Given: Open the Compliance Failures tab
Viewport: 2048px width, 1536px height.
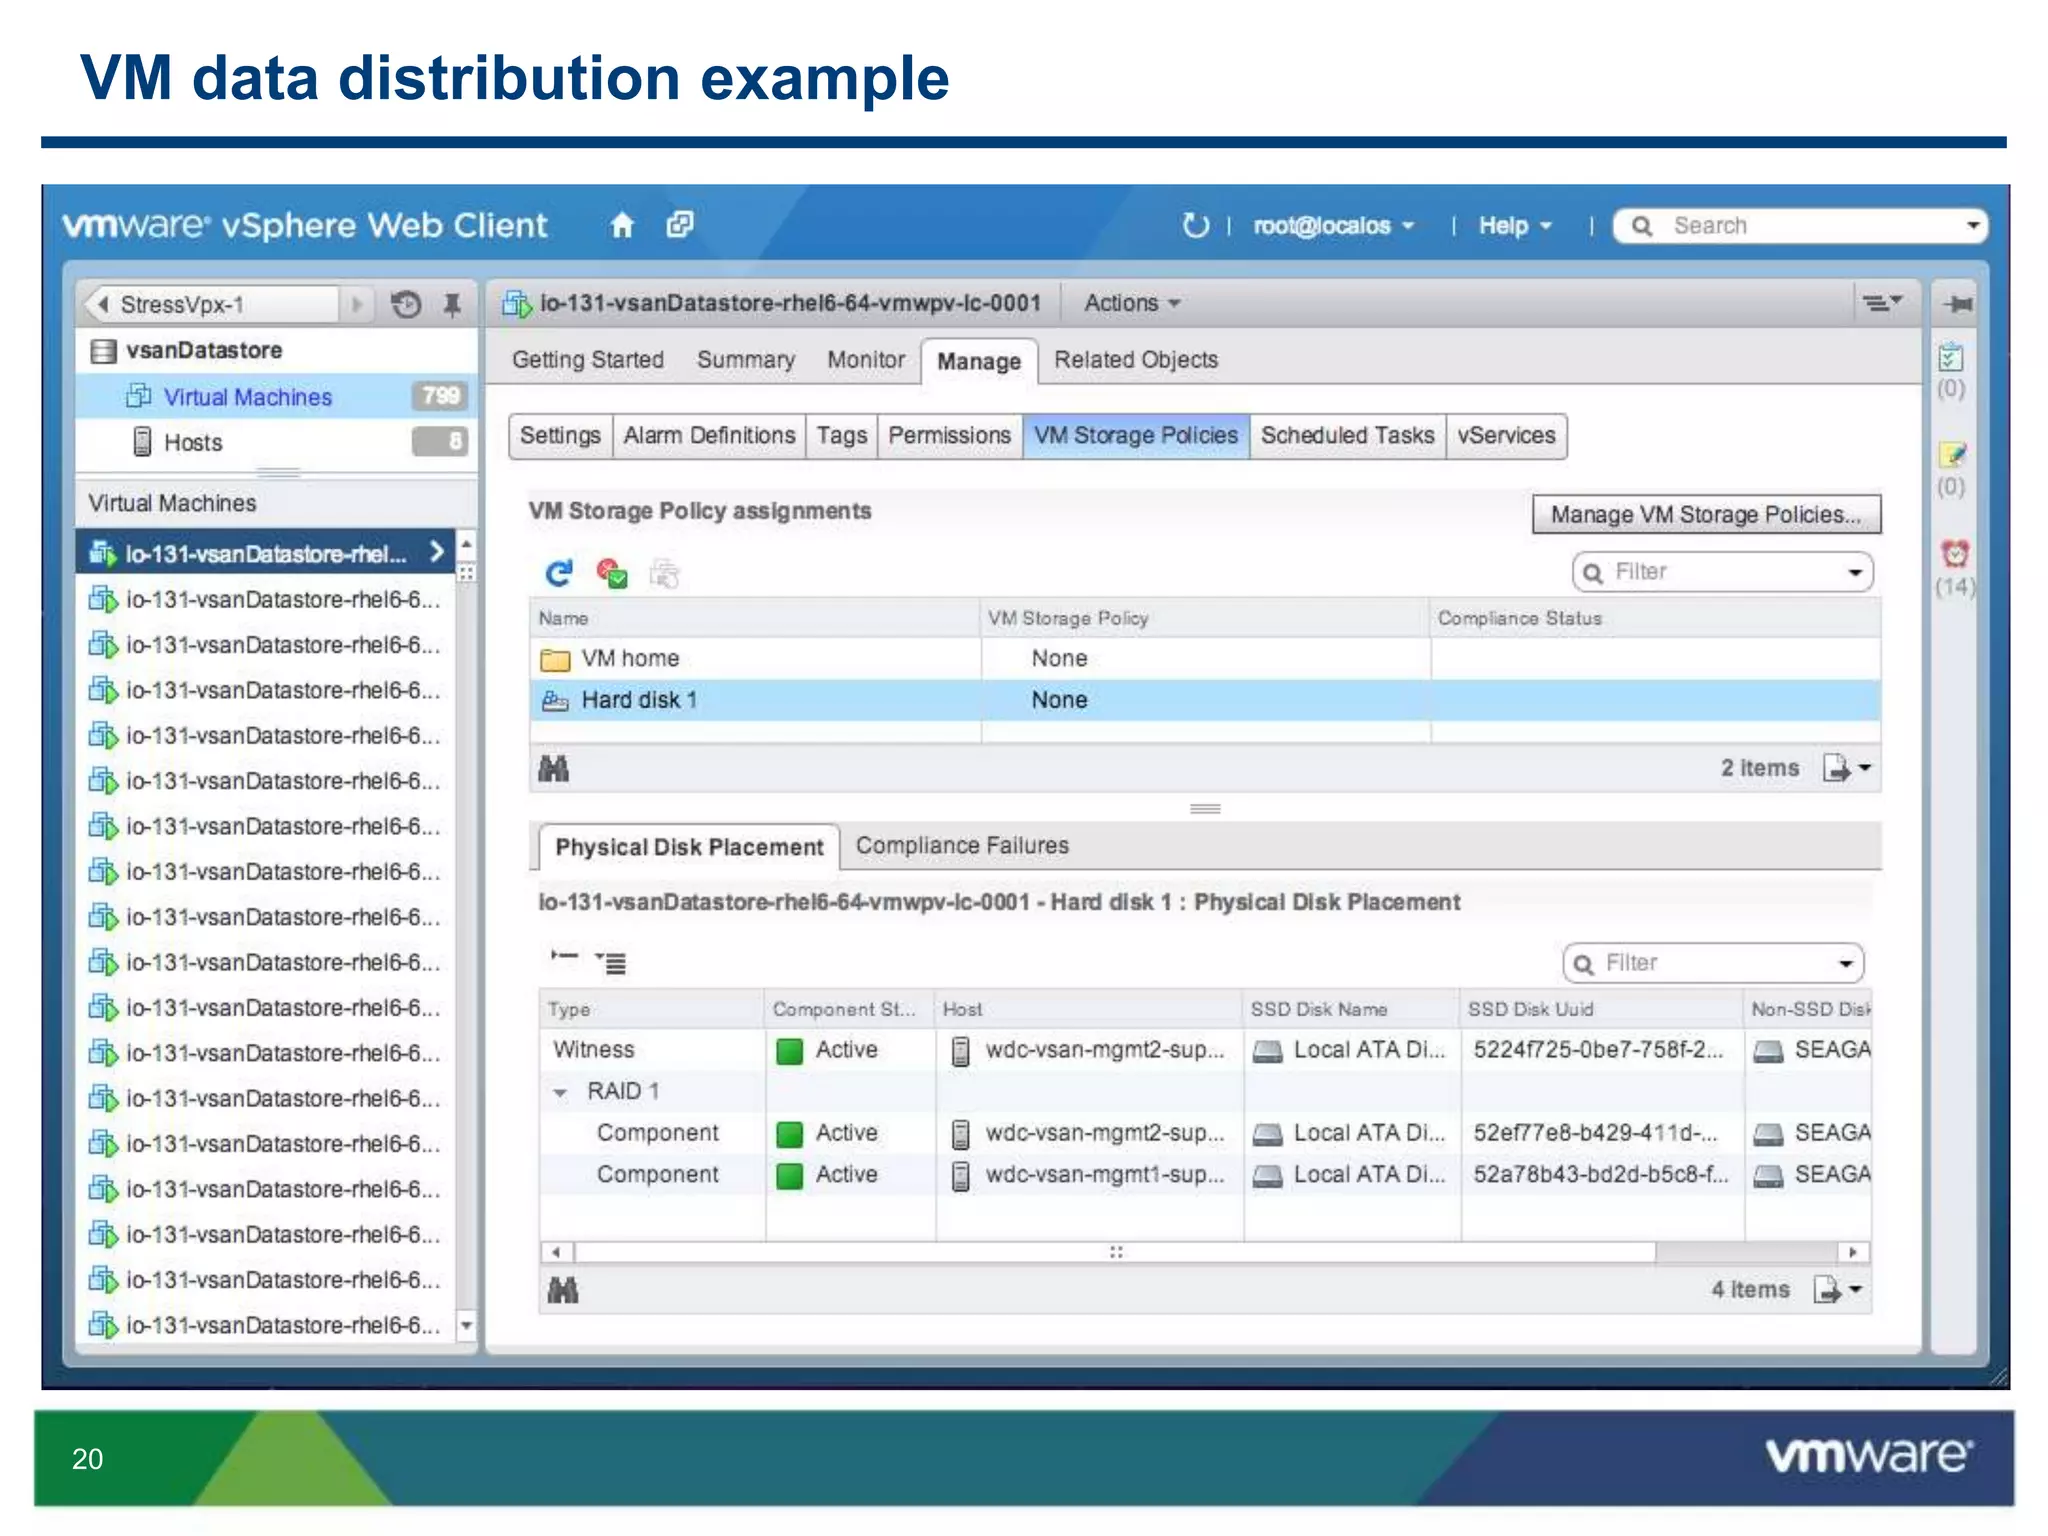Looking at the screenshot, I should pyautogui.click(x=962, y=846).
